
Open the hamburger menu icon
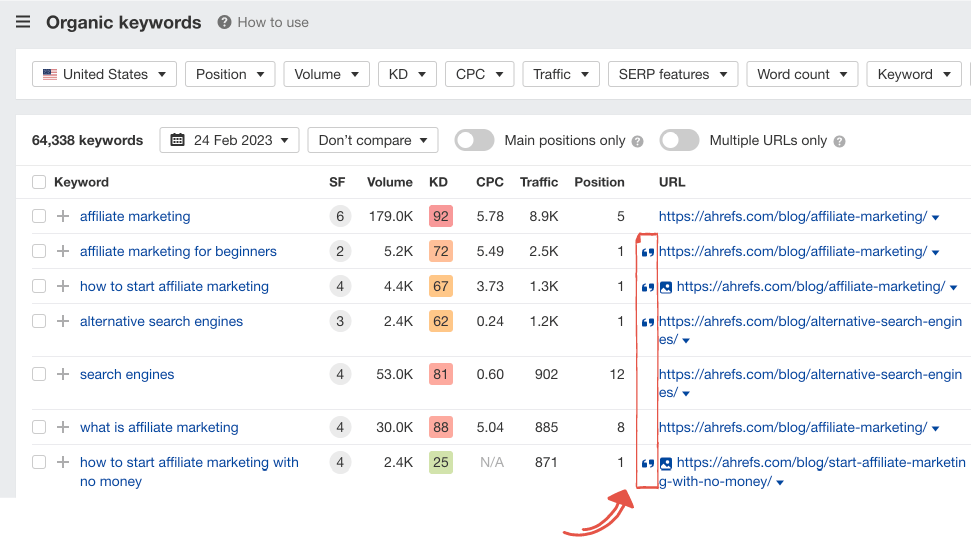pos(23,22)
